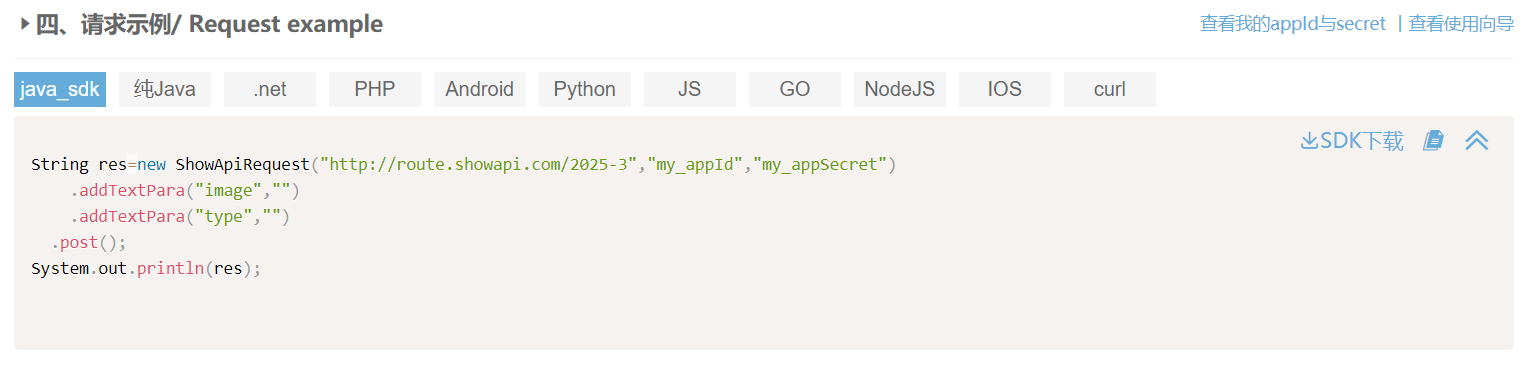
Task: Open the 查看使用向导 link
Action: coord(1461,24)
